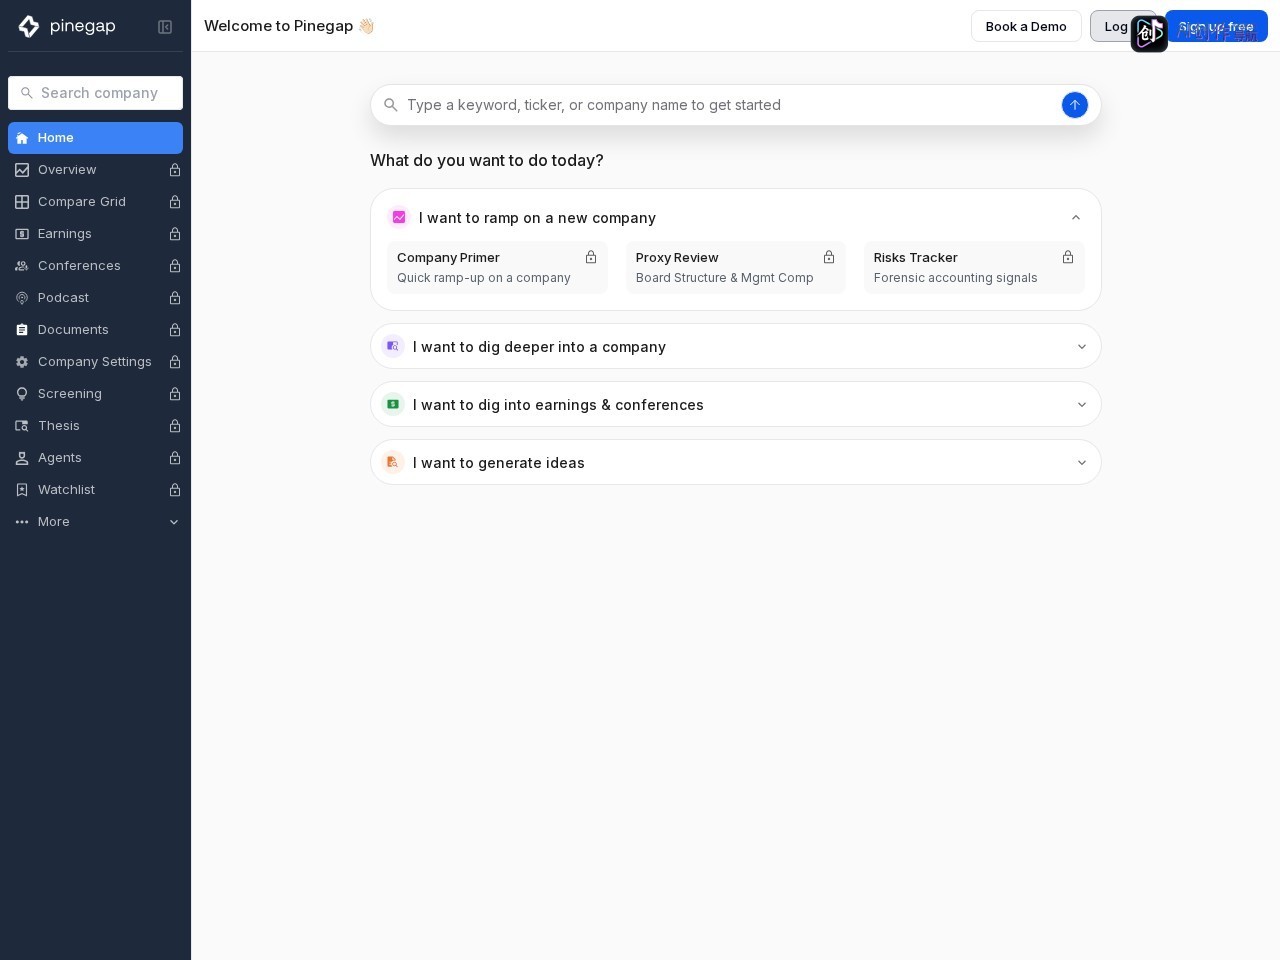Collapse the sidebar using the panel icon
Viewport: 1280px width, 960px height.
pos(165,27)
